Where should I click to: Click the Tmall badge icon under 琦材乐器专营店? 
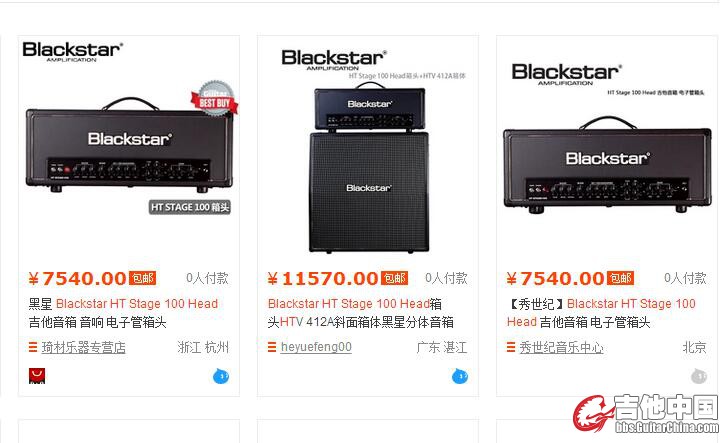click(37, 376)
